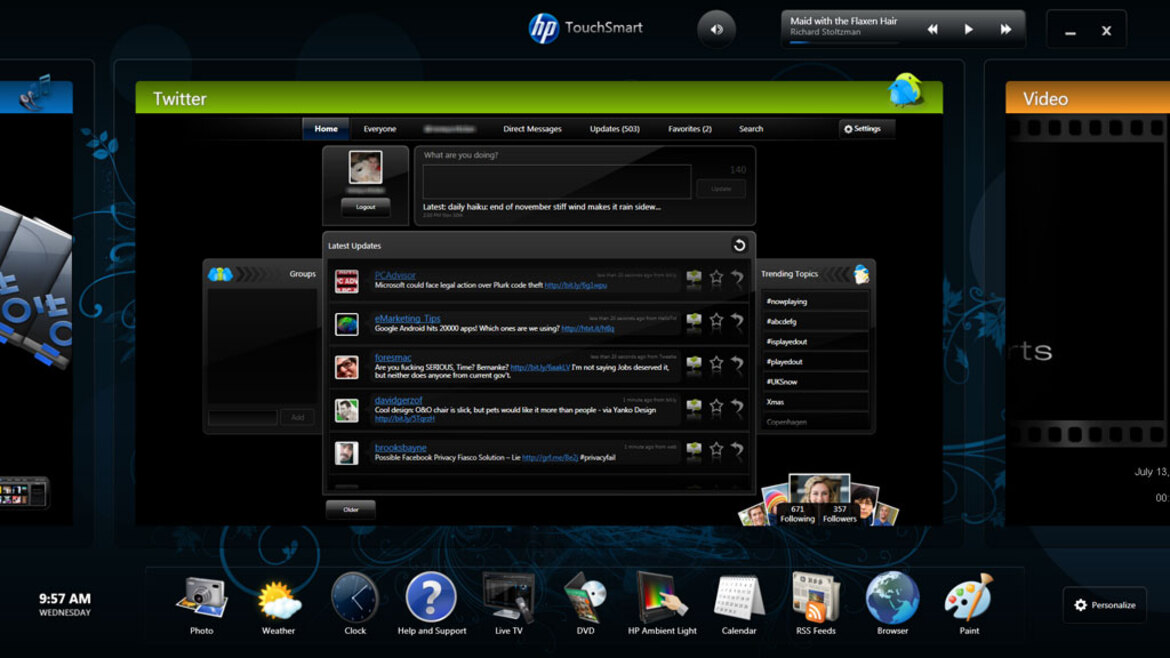This screenshot has width=1170, height=658.
Task: Switch to the Home tab
Action: click(x=325, y=129)
